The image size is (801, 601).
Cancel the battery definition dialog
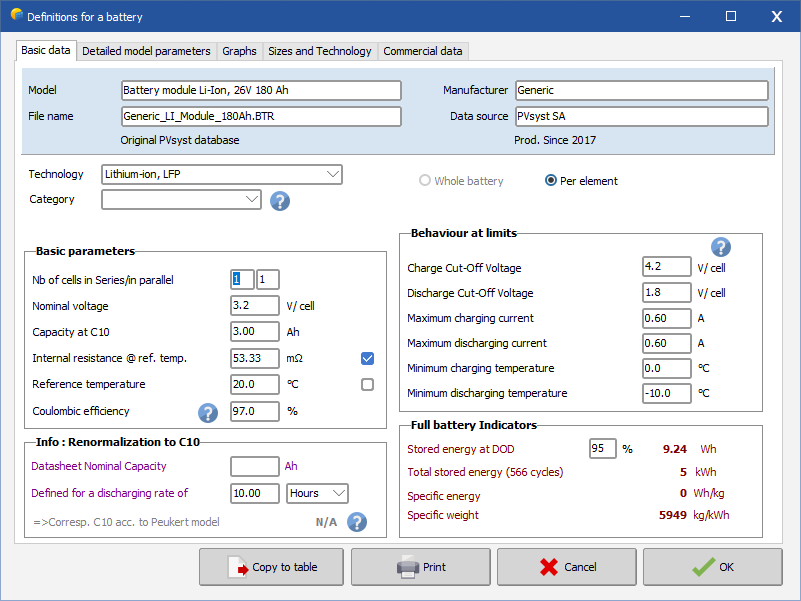[567, 567]
